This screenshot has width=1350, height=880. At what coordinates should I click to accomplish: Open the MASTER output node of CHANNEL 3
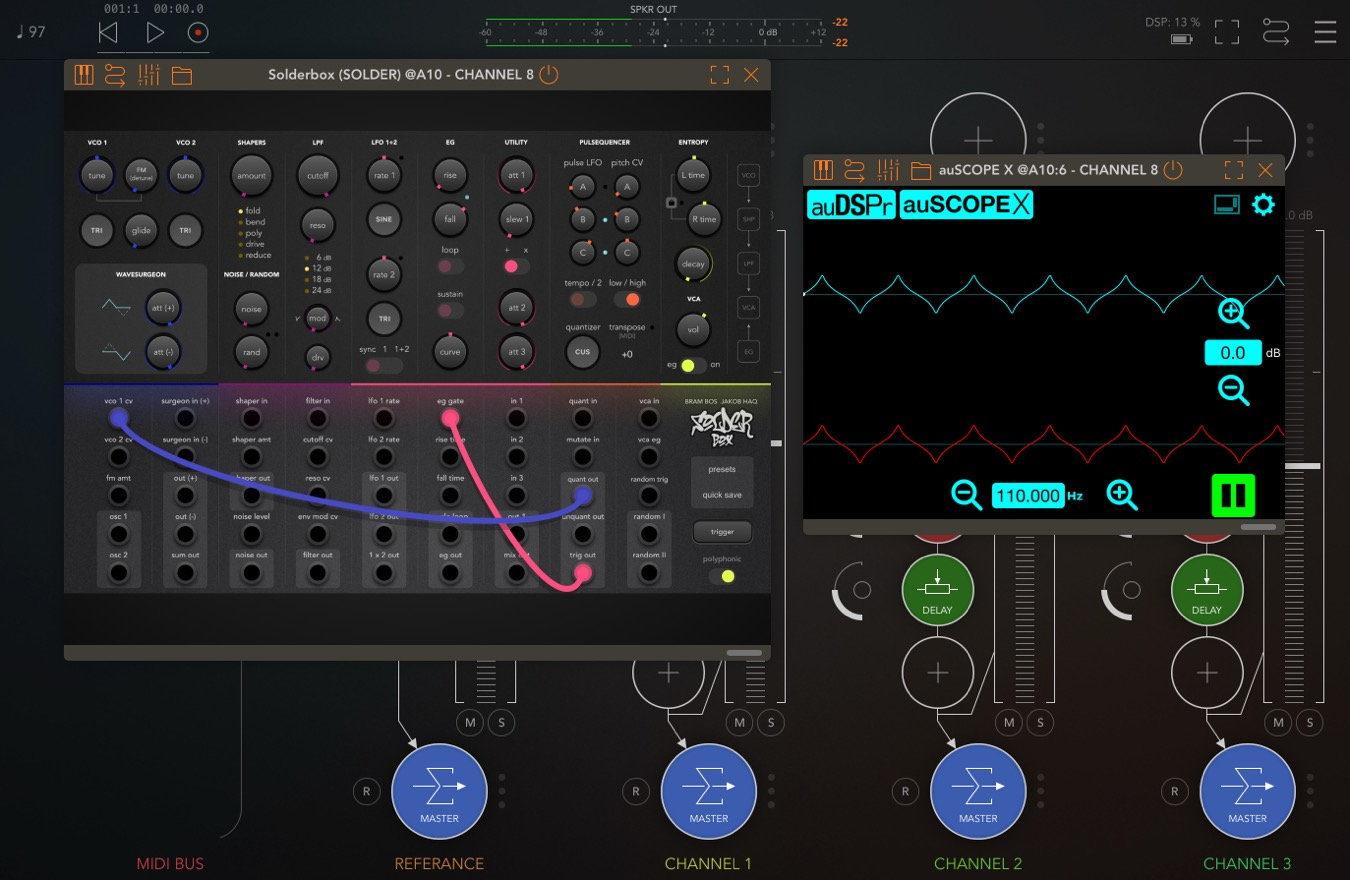click(1247, 791)
